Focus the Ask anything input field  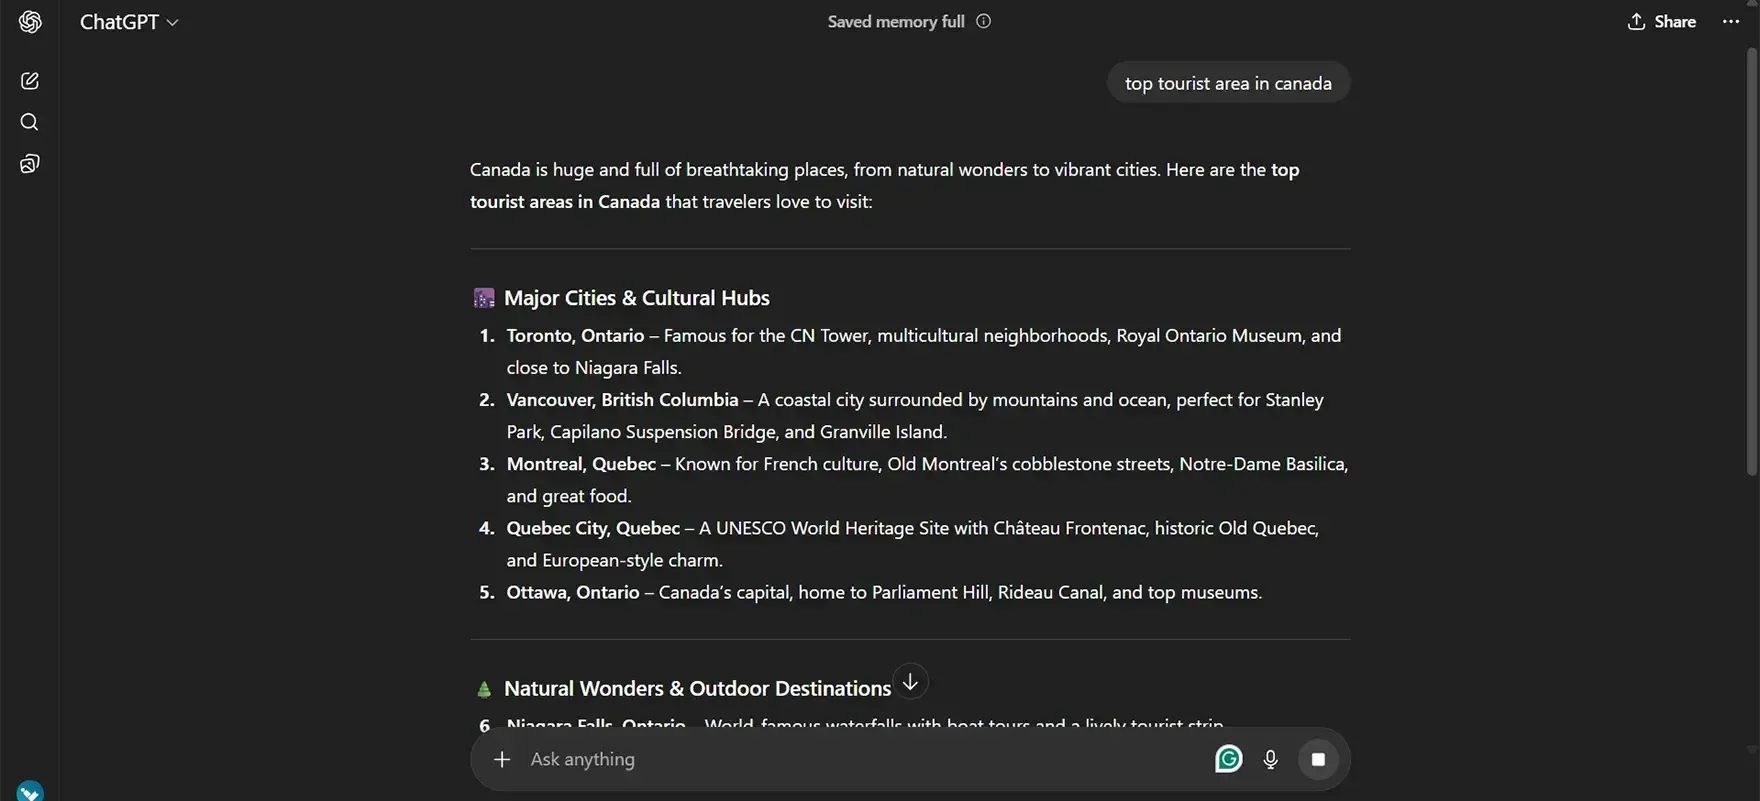(850, 759)
